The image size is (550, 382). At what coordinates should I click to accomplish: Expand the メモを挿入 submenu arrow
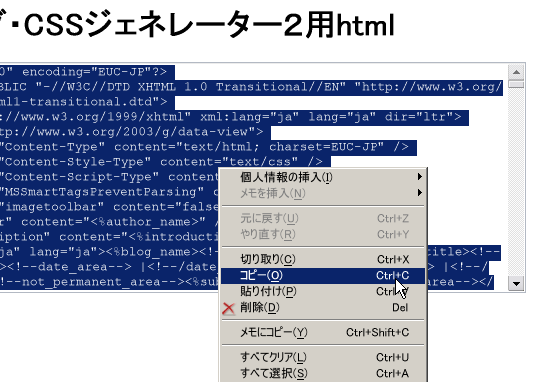(420, 193)
